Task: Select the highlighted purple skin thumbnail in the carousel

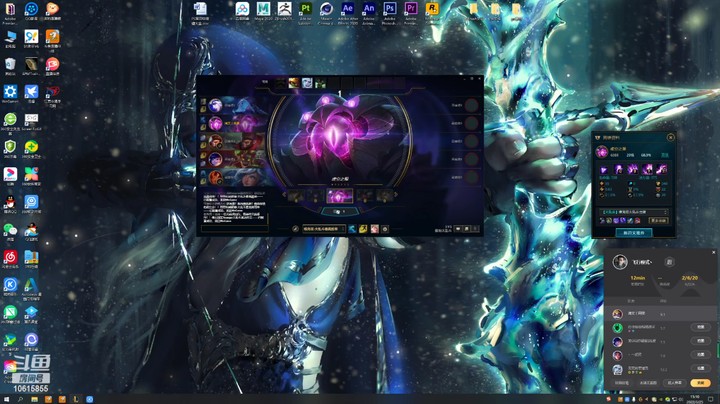Action: point(340,196)
